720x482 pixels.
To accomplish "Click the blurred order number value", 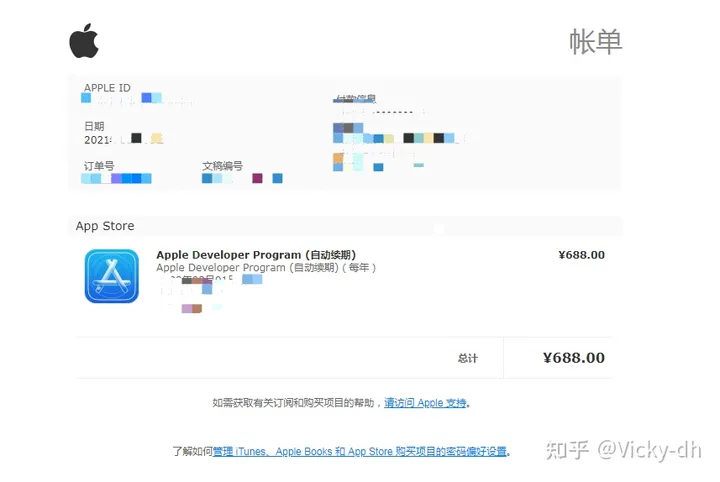I will tap(117, 179).
